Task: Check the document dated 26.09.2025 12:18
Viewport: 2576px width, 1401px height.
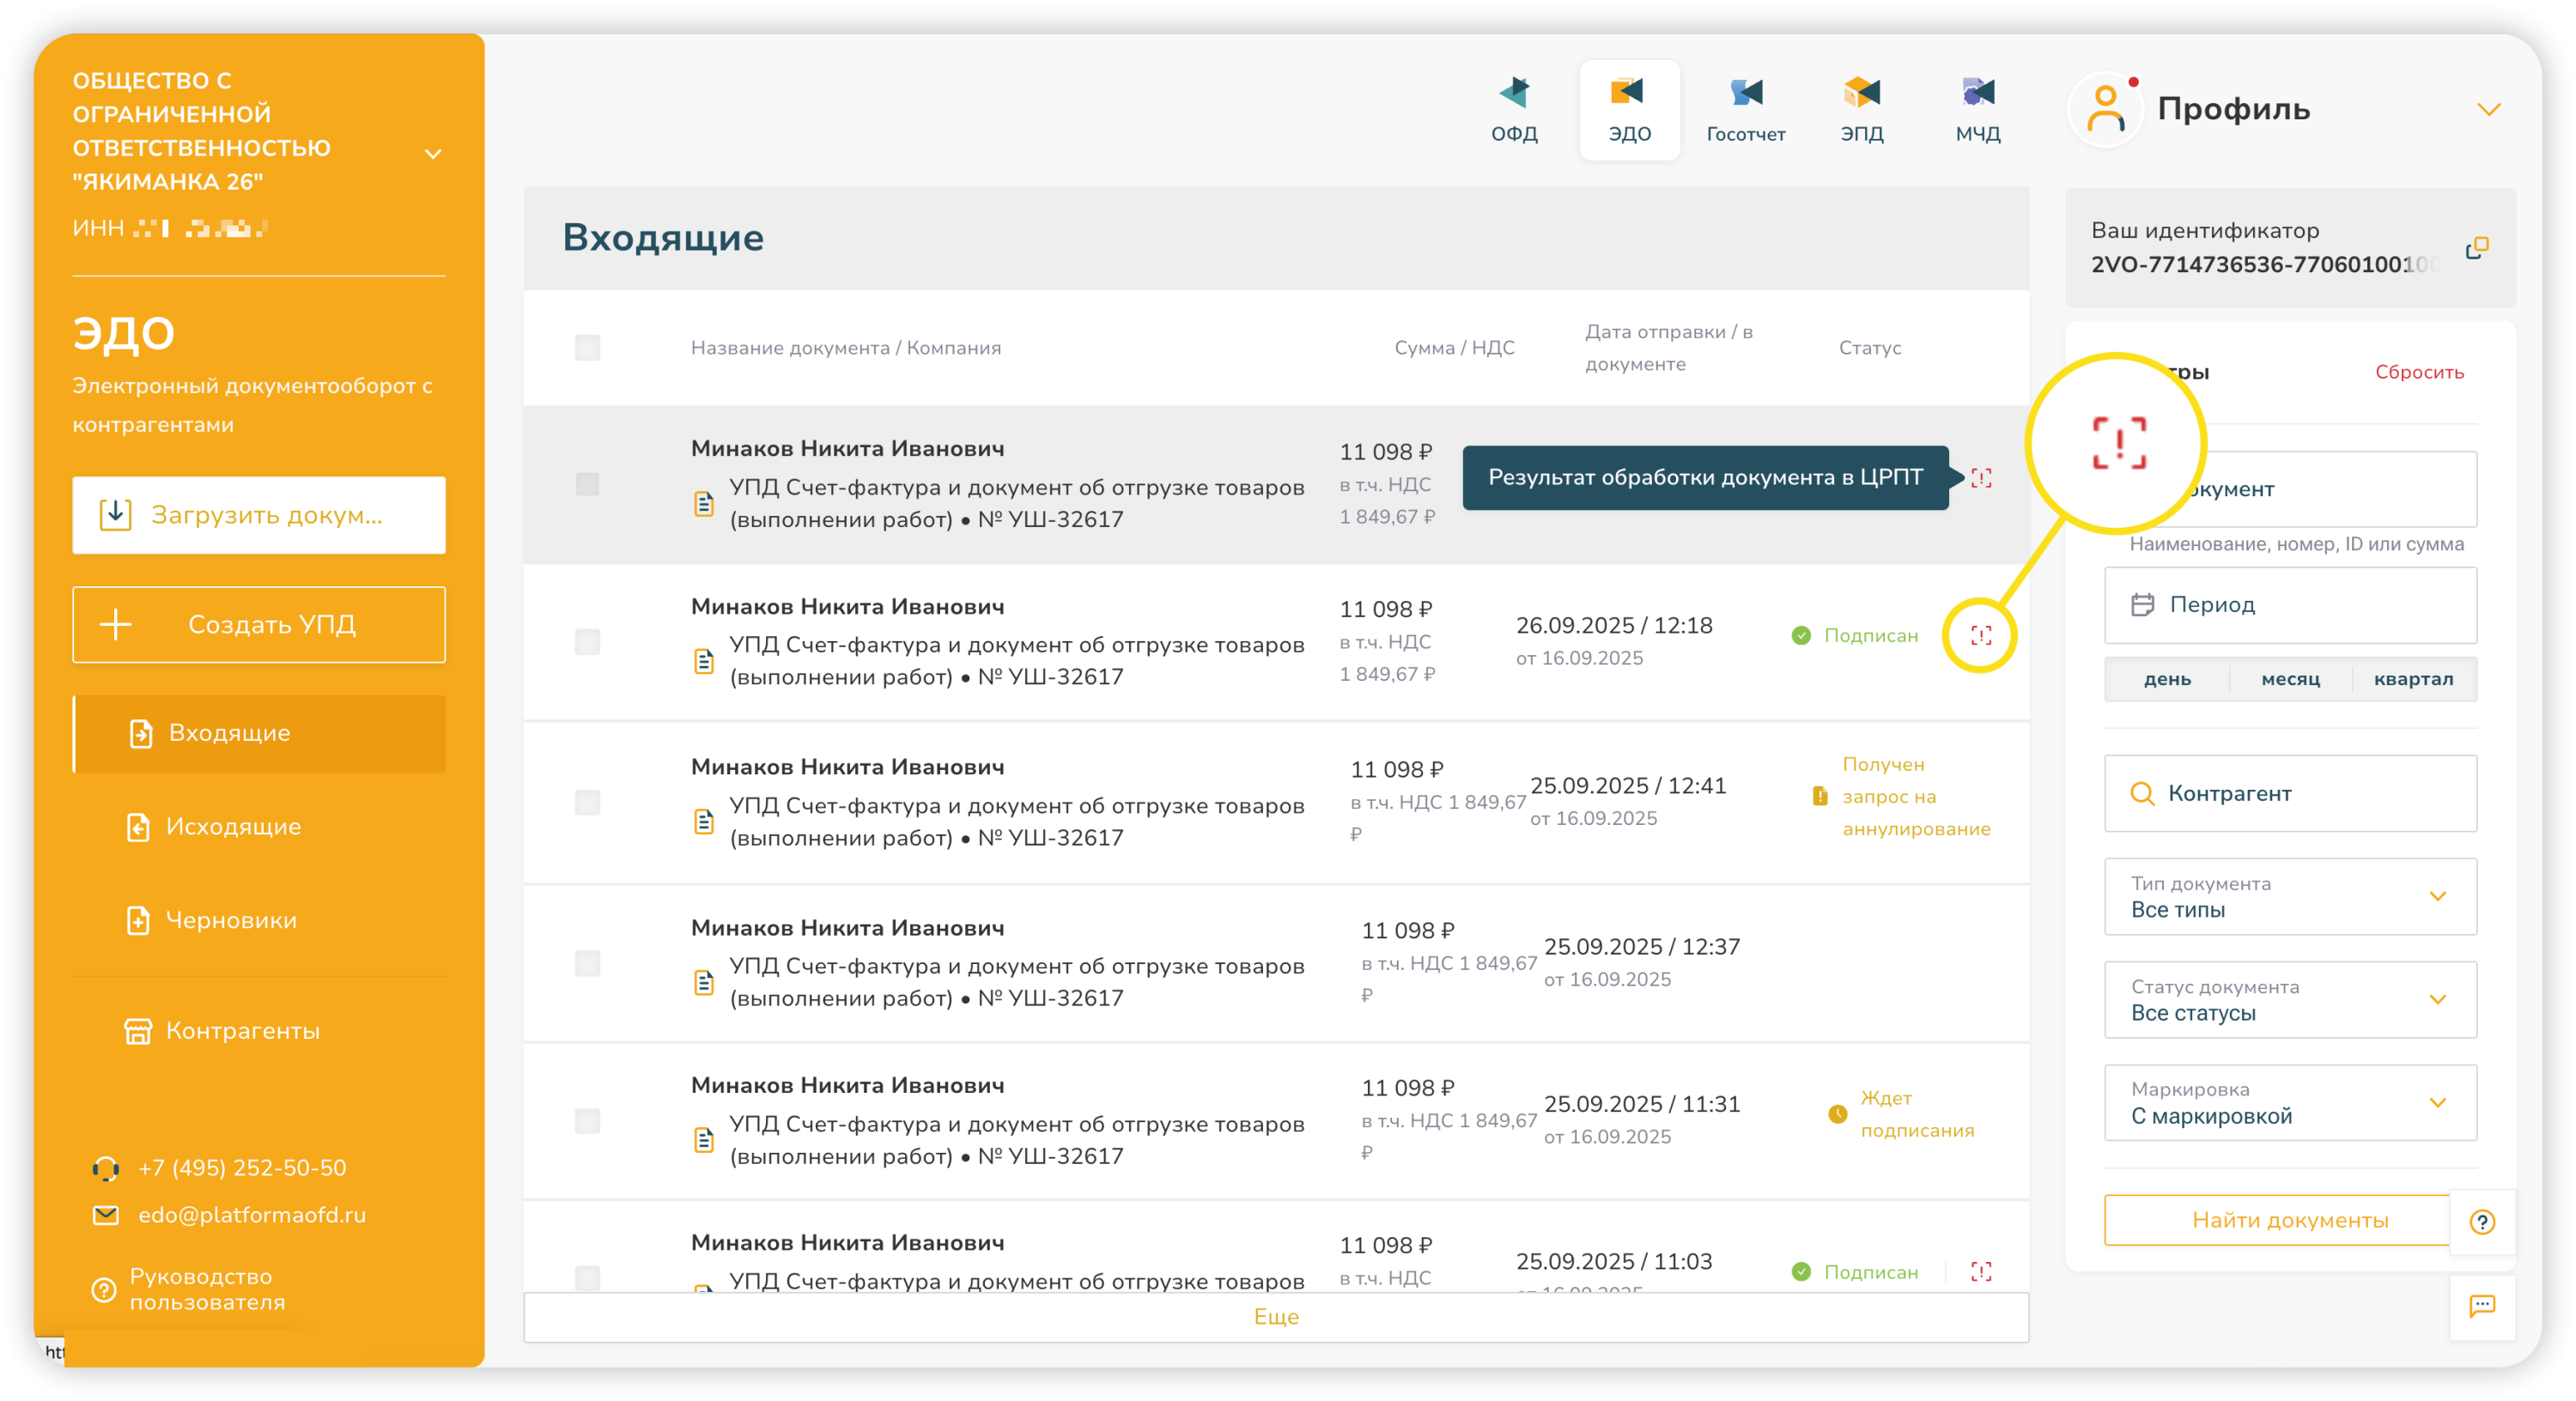Action: (x=587, y=641)
